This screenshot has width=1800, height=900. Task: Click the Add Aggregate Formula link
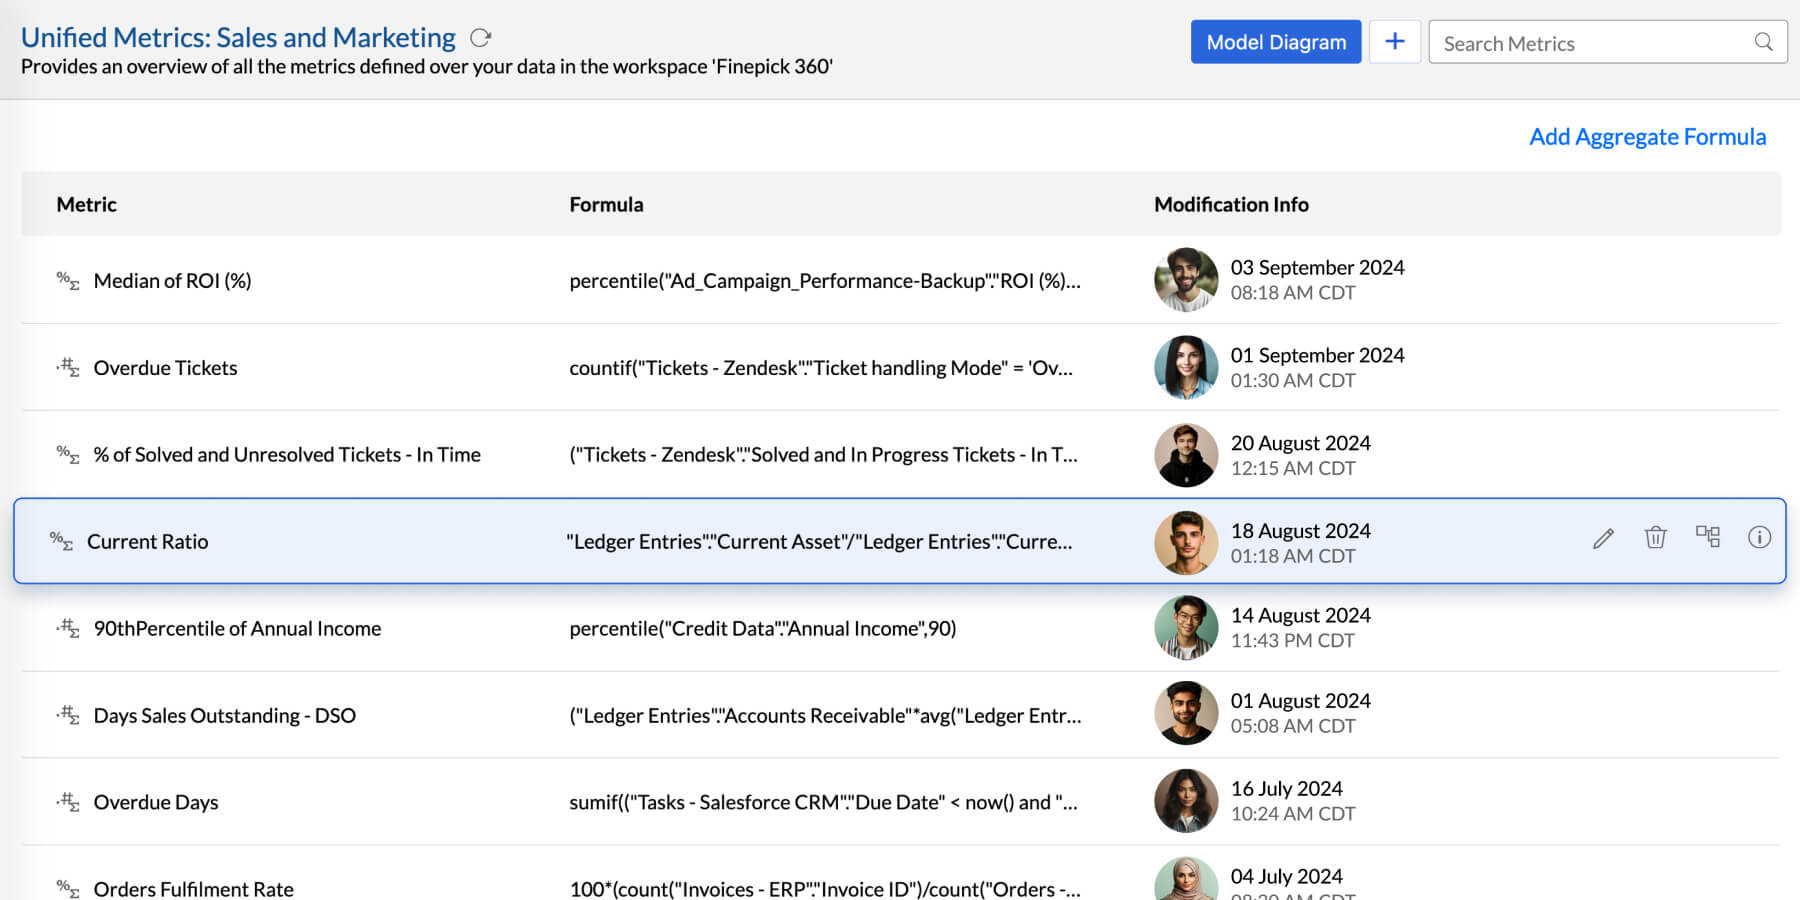pyautogui.click(x=1647, y=137)
